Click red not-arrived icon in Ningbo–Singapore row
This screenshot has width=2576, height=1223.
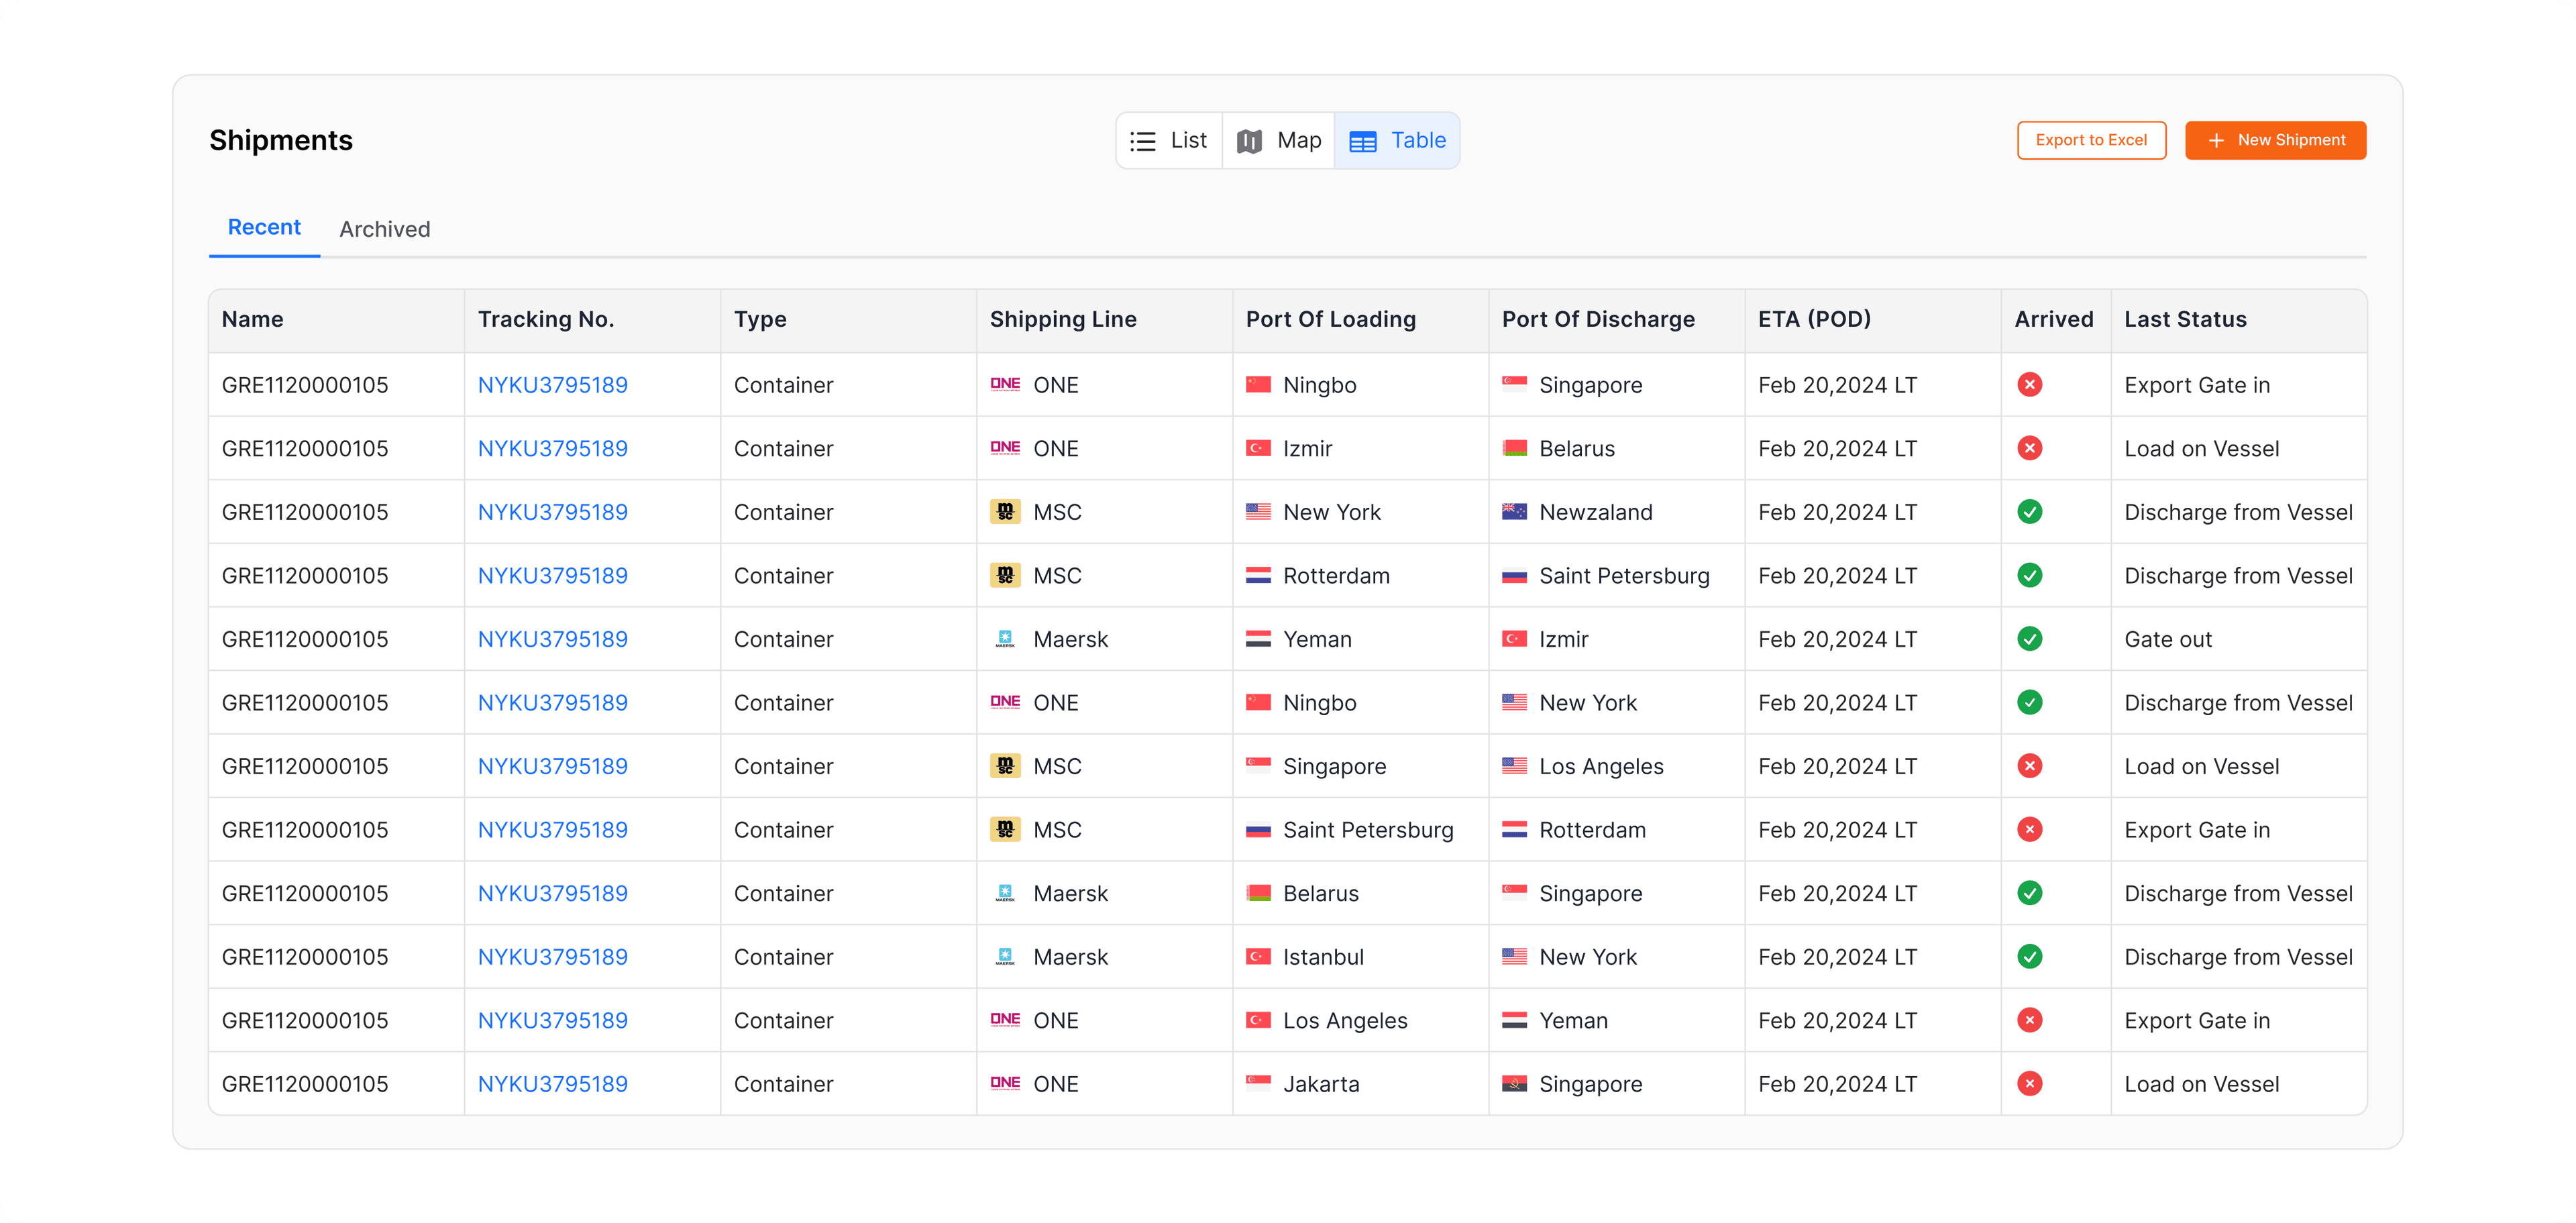pos(2029,385)
